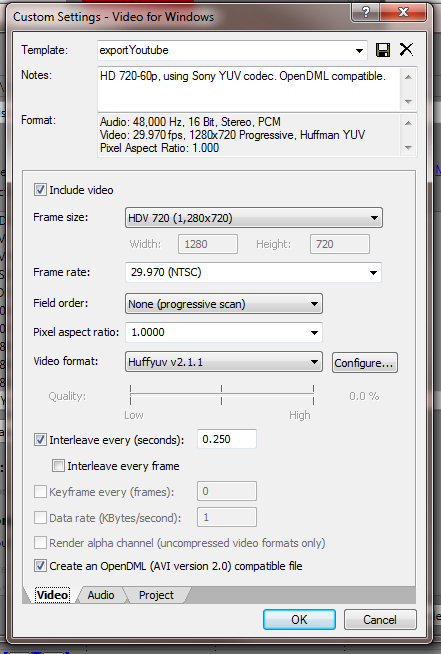Viewport: 441px width, 654px height.
Task: Switch to the Audio tab
Action: pyautogui.click(x=101, y=595)
